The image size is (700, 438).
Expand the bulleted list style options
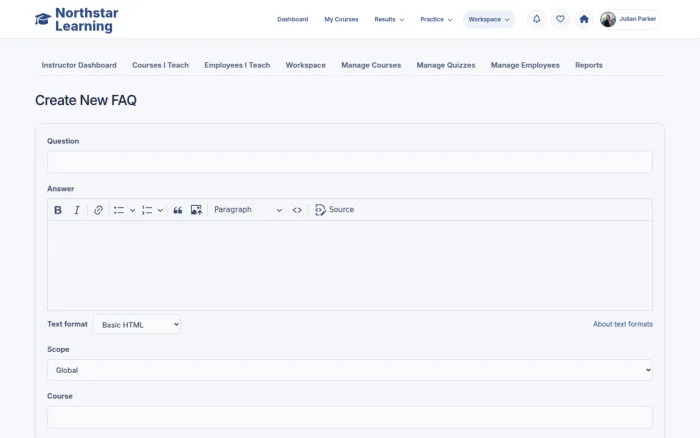pyautogui.click(x=133, y=210)
